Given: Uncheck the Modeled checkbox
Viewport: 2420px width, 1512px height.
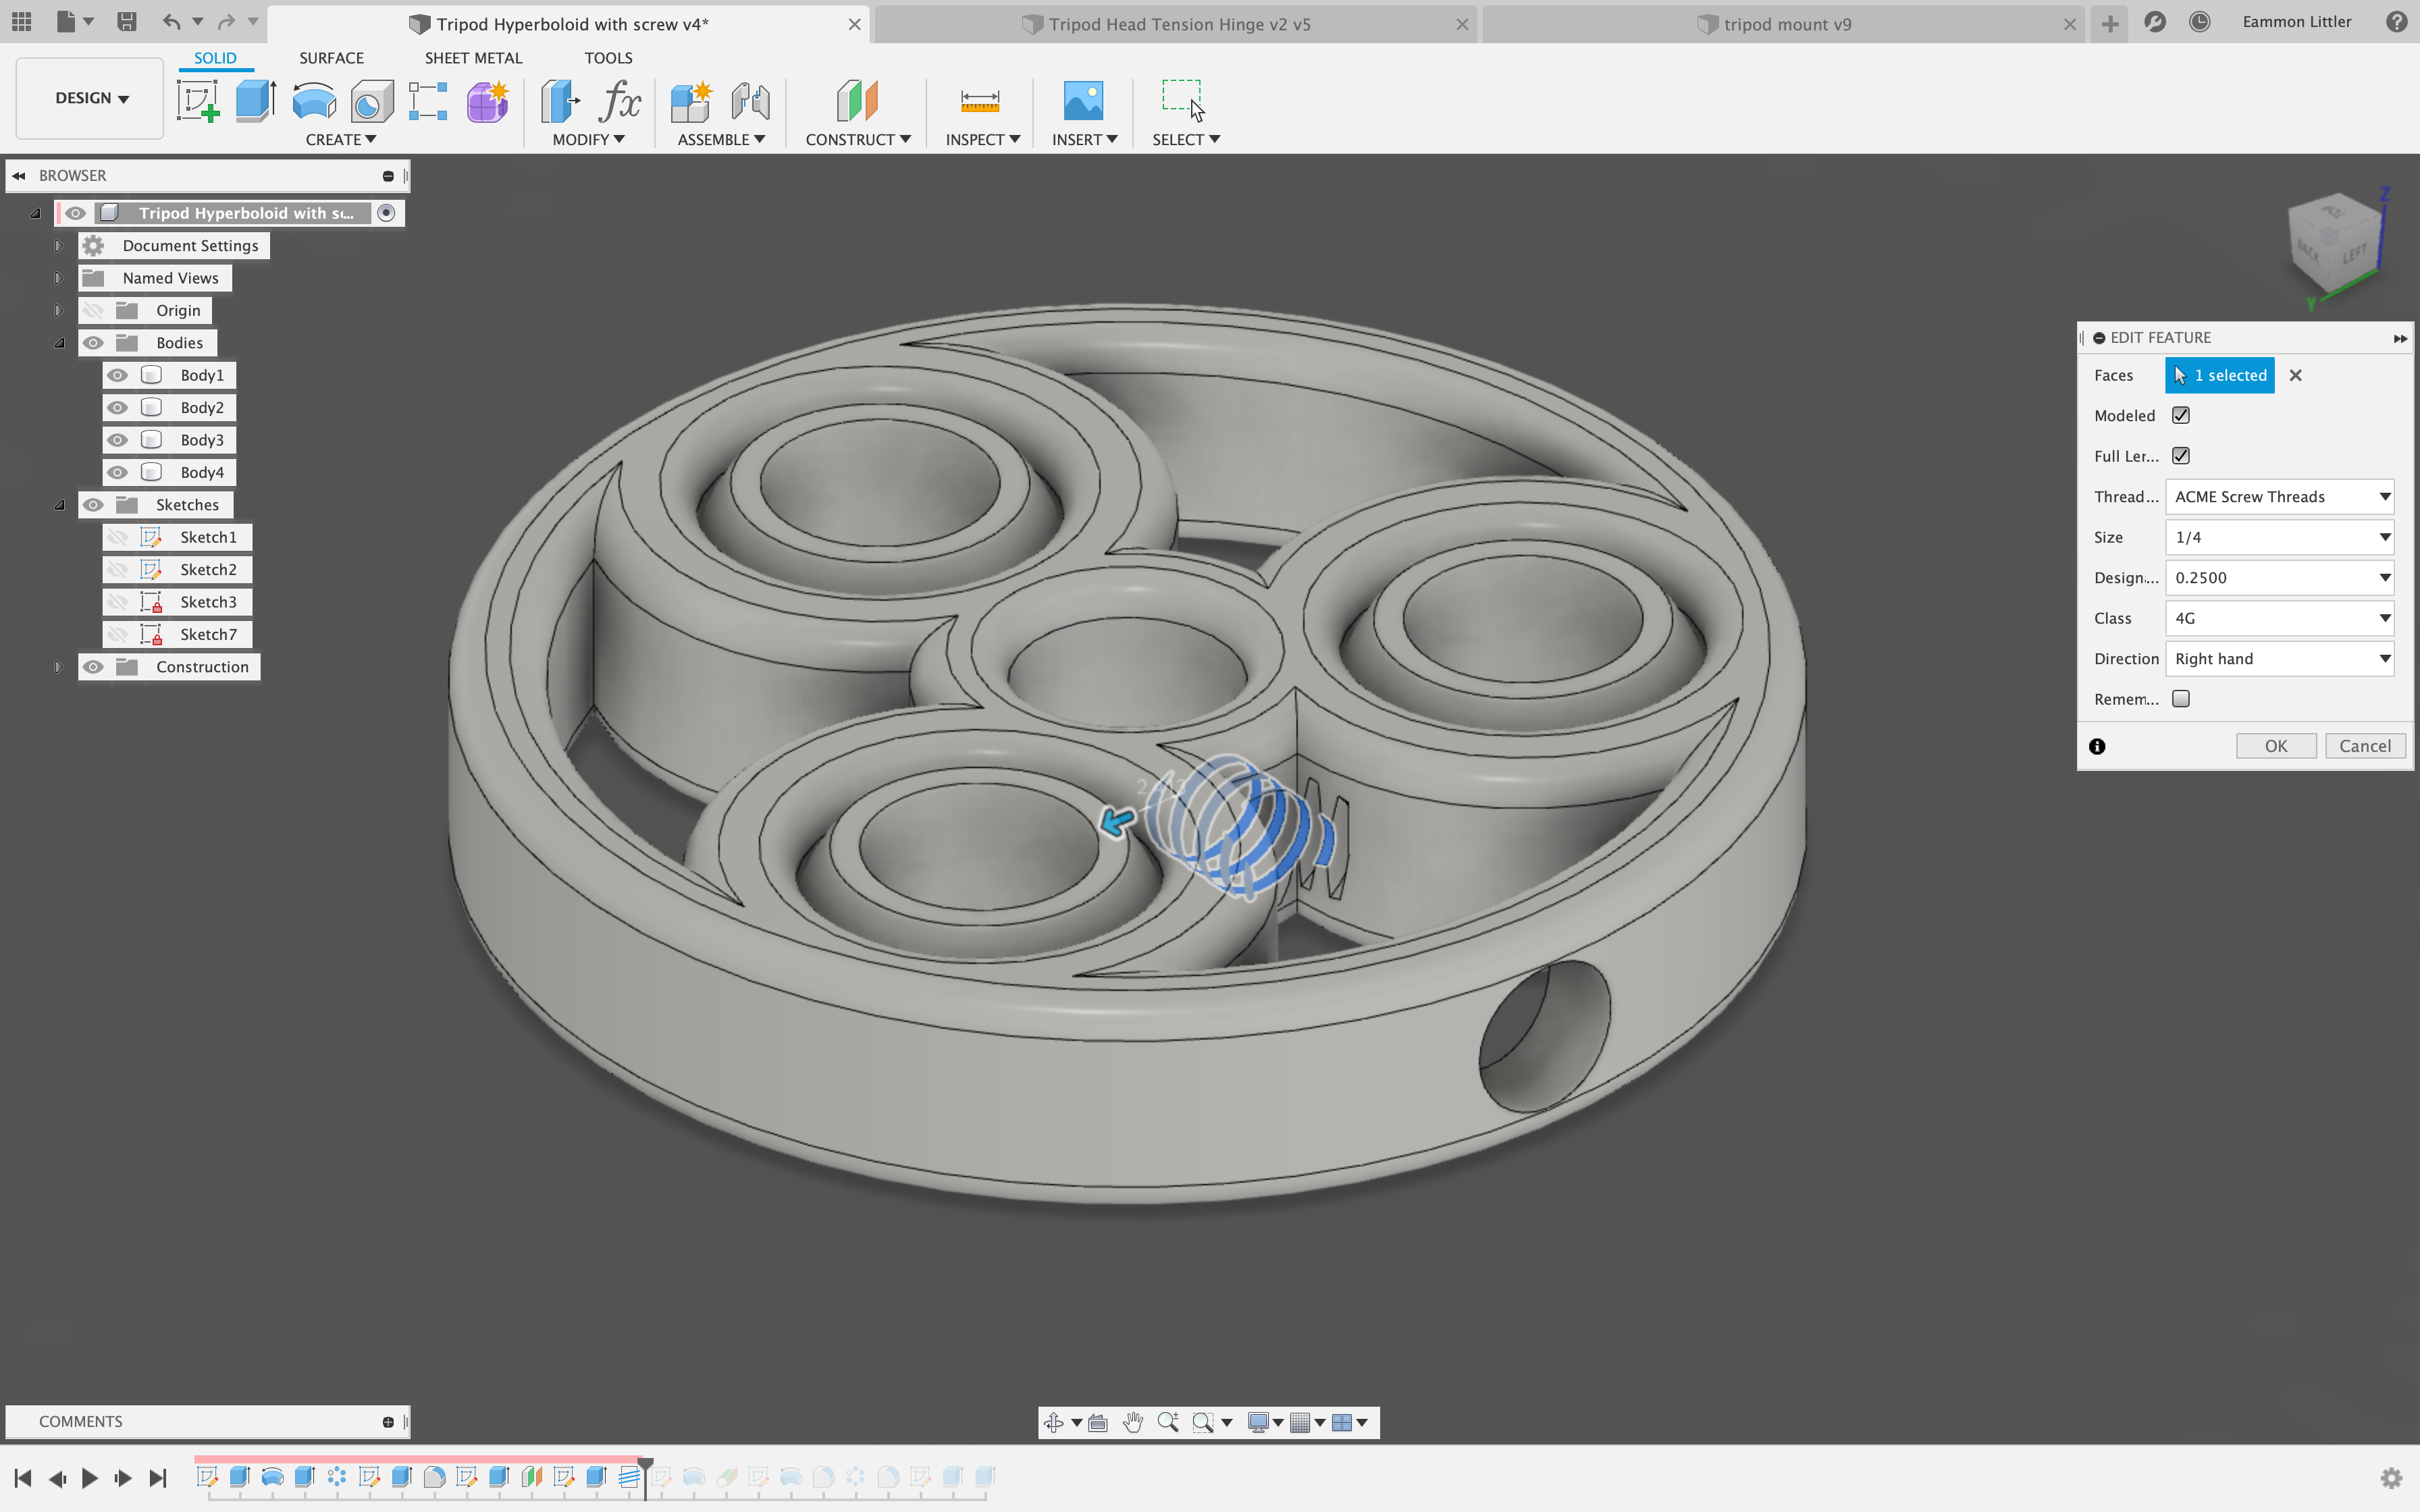Looking at the screenshot, I should tap(2181, 415).
